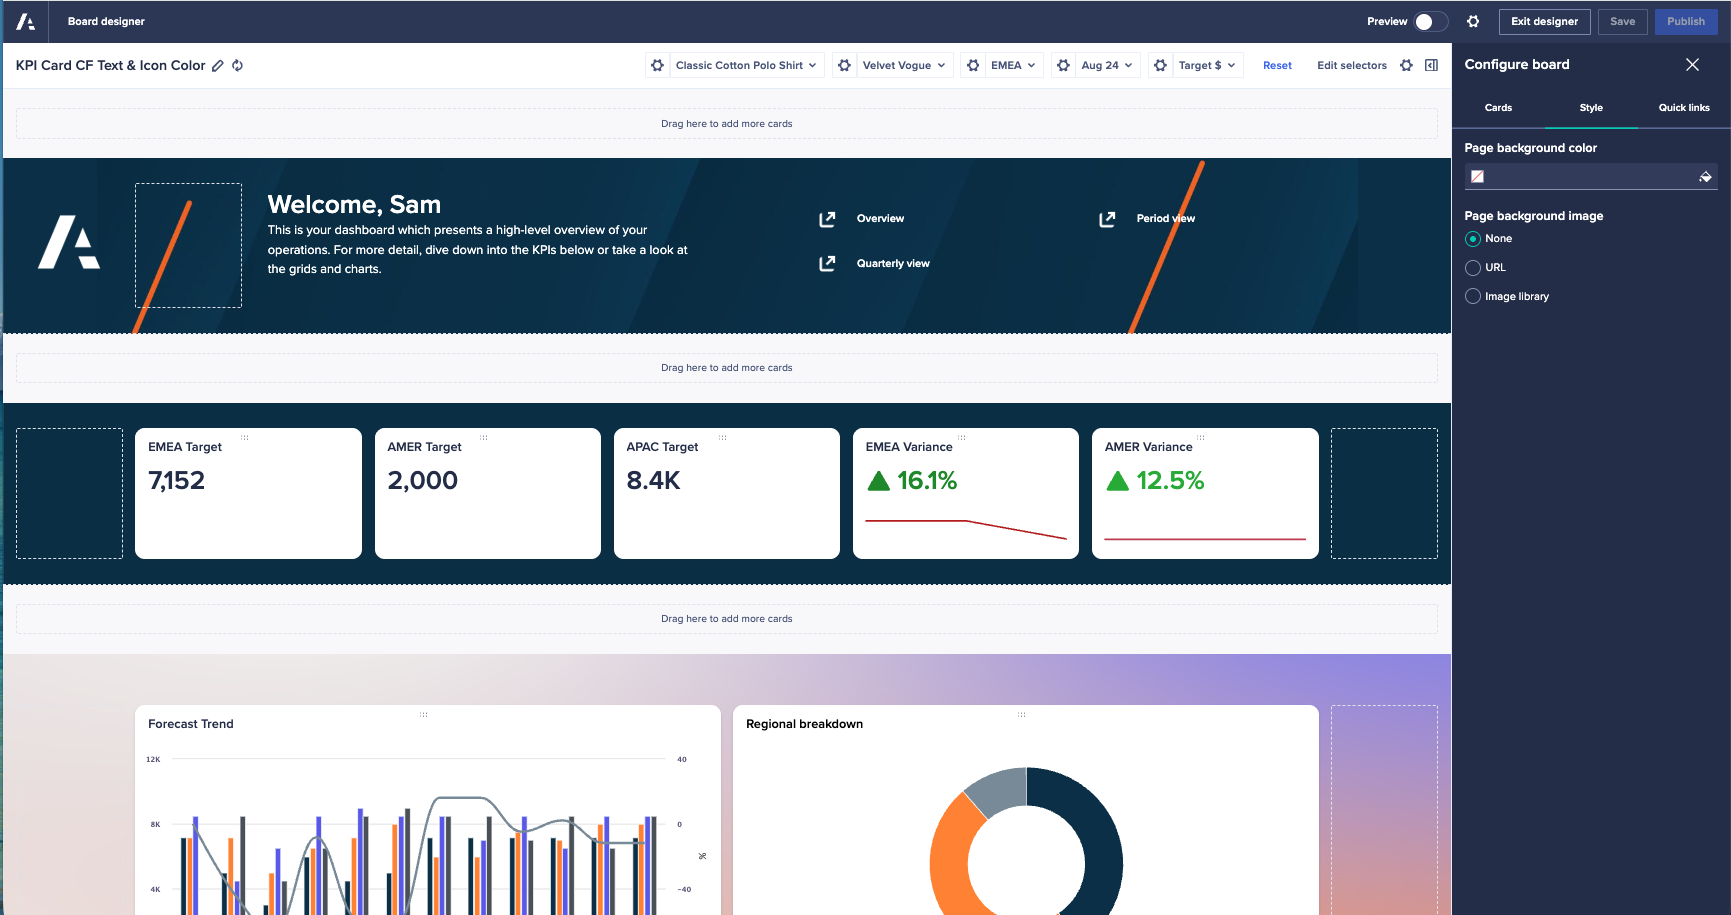Click the Publish button
1731x915 pixels.
point(1686,21)
